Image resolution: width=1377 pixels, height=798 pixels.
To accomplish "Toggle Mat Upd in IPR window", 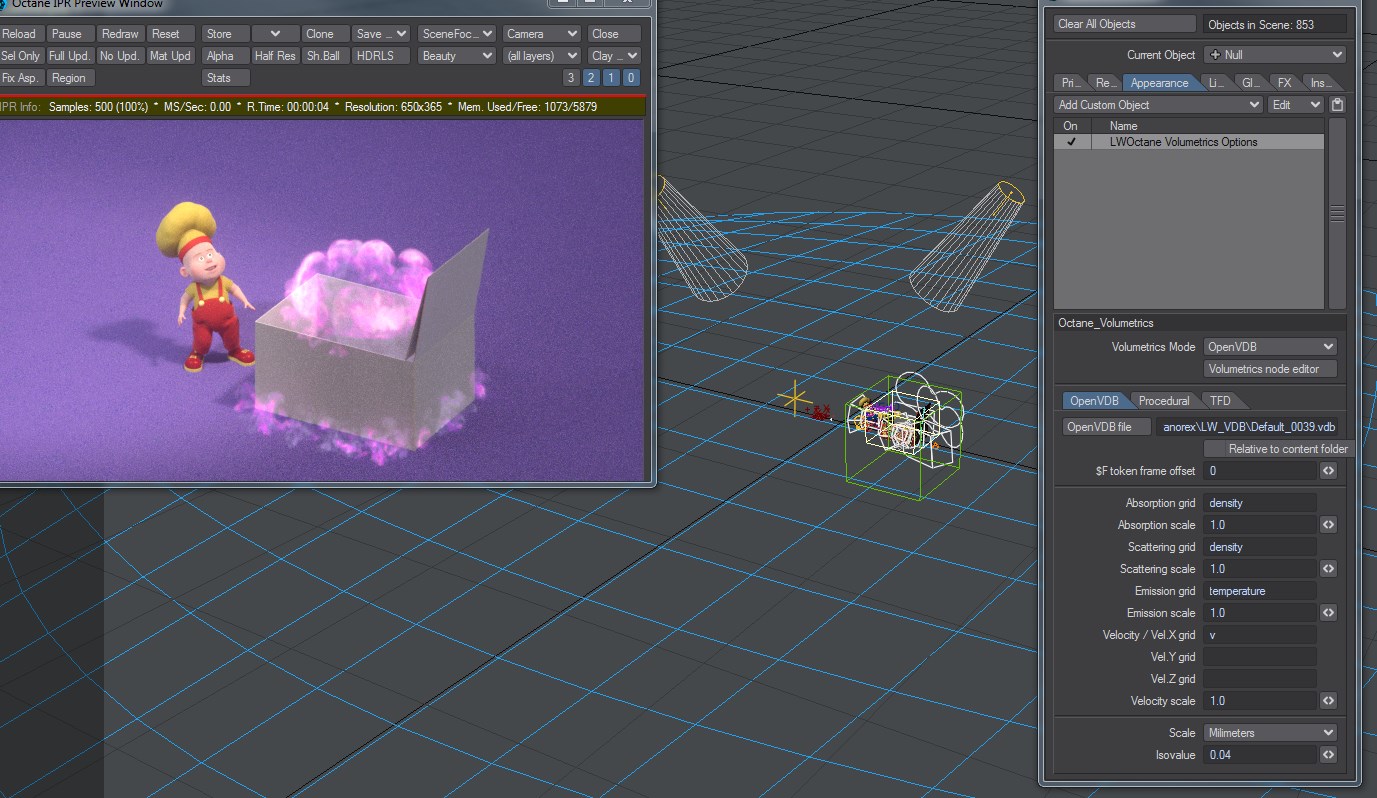I will pyautogui.click(x=171, y=56).
